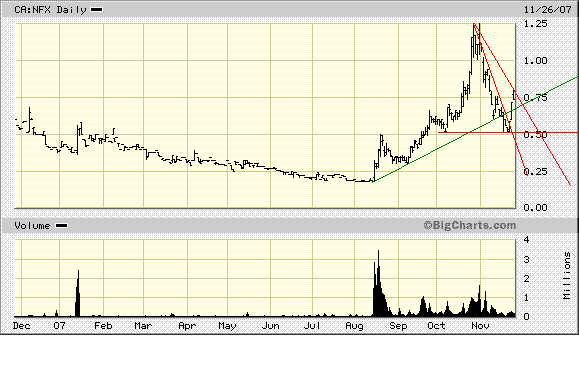This screenshot has height=384, width=579.
Task: Click the 0.25 price axis label
Action: tap(535, 171)
